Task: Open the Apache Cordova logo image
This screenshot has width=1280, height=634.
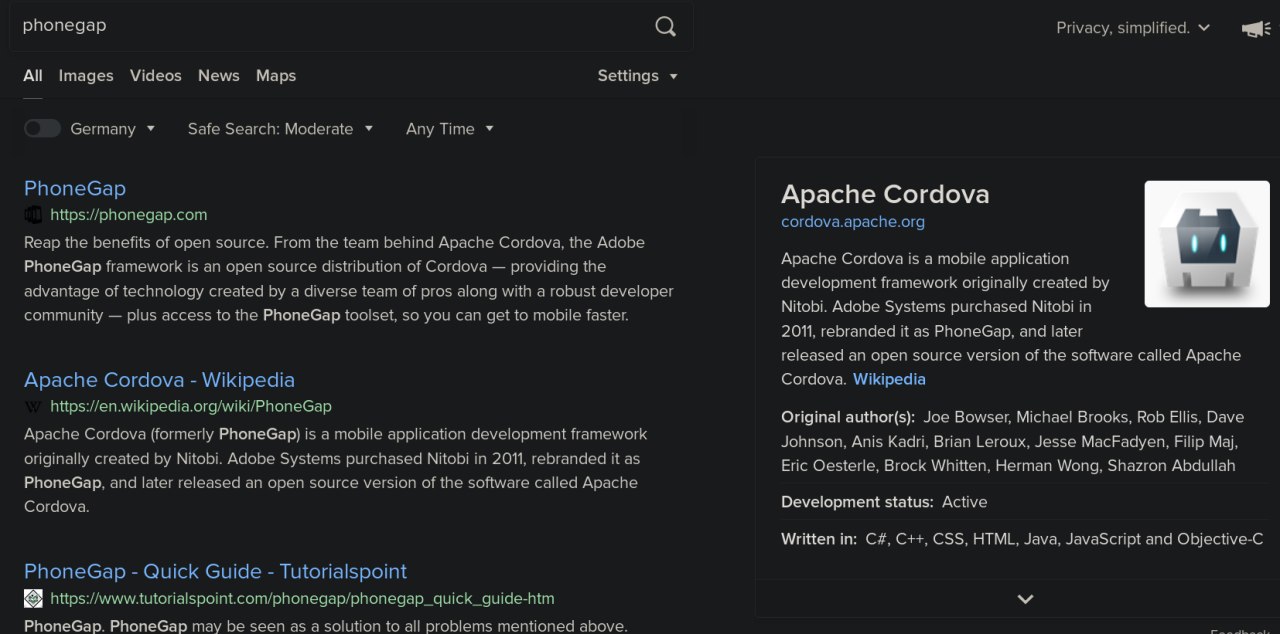Action: pyautogui.click(x=1207, y=244)
